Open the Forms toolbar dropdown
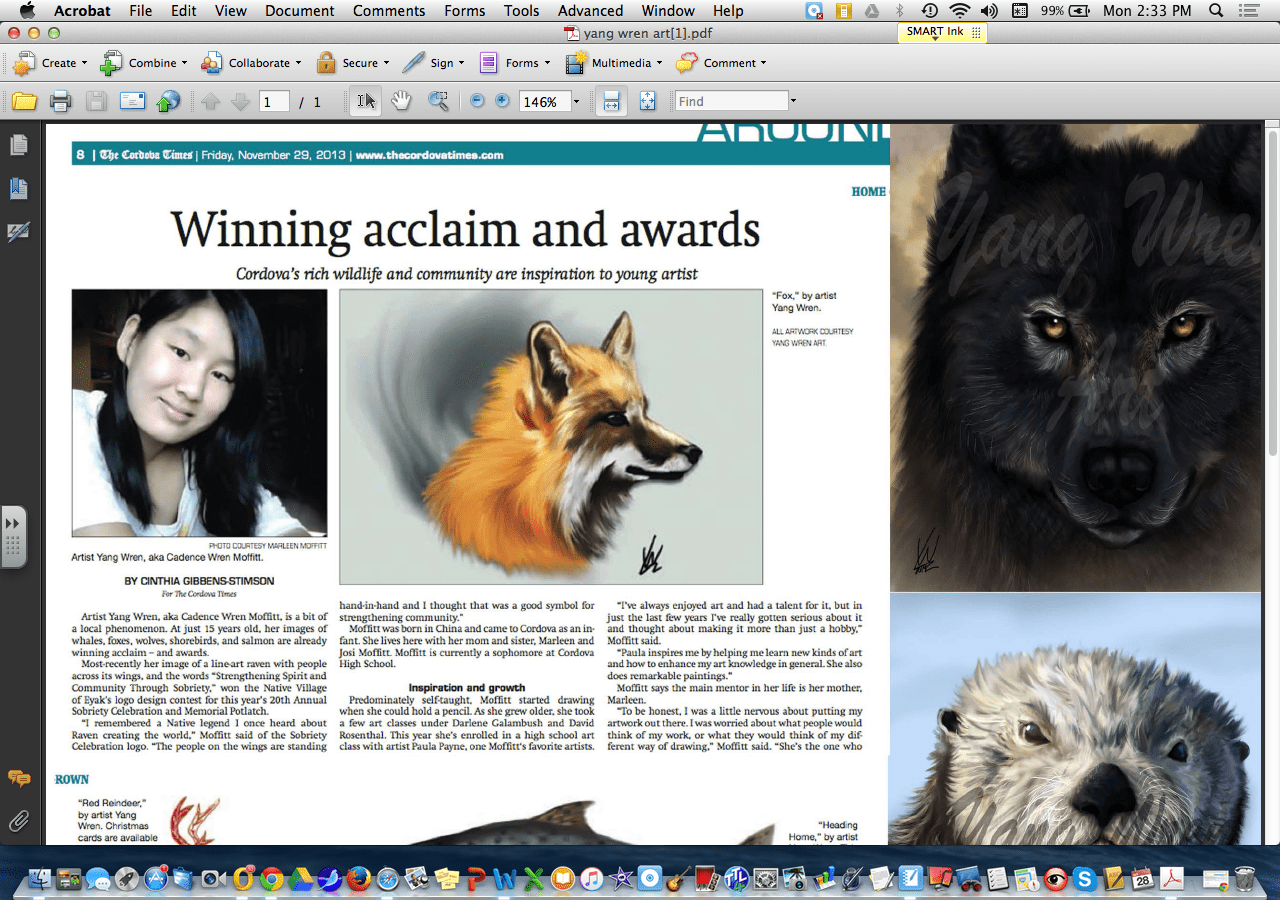The image size is (1280, 900). [x=514, y=63]
